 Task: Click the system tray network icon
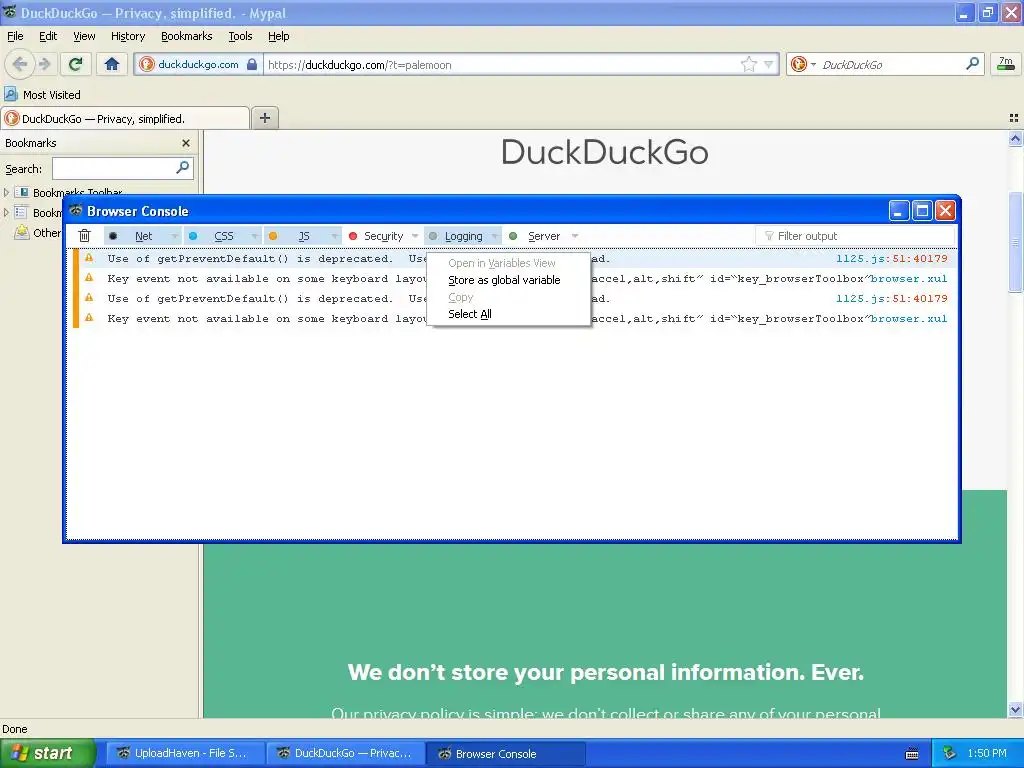click(x=949, y=753)
